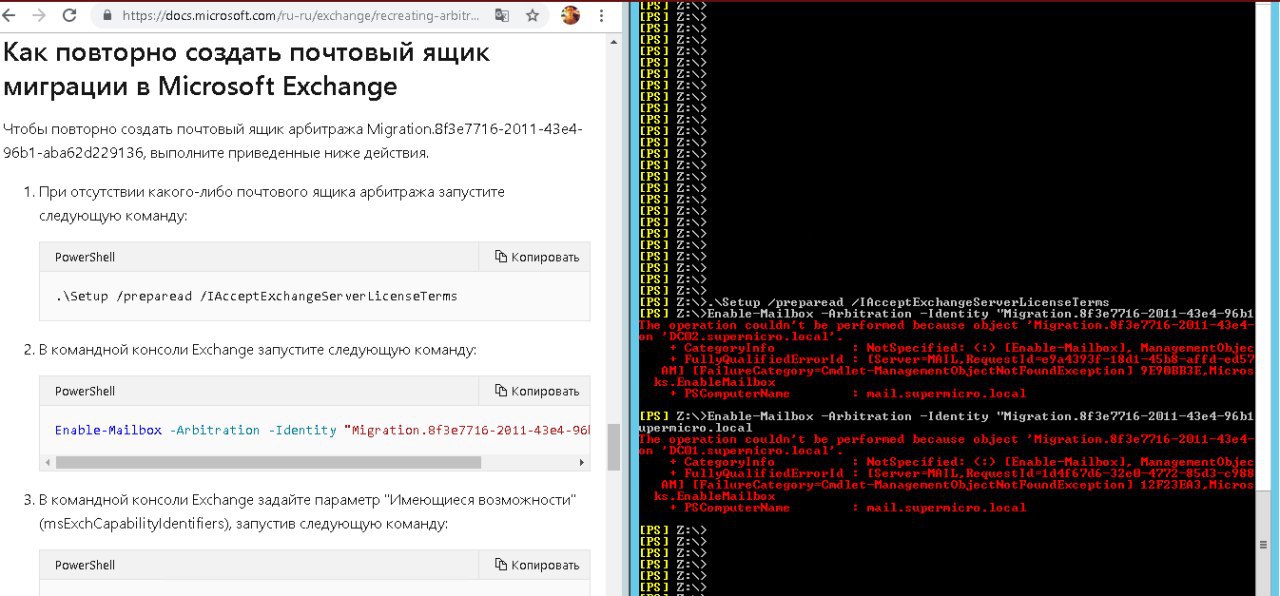Copy the Setup /preparead command with Копировать
The image size is (1280, 596).
click(x=537, y=257)
